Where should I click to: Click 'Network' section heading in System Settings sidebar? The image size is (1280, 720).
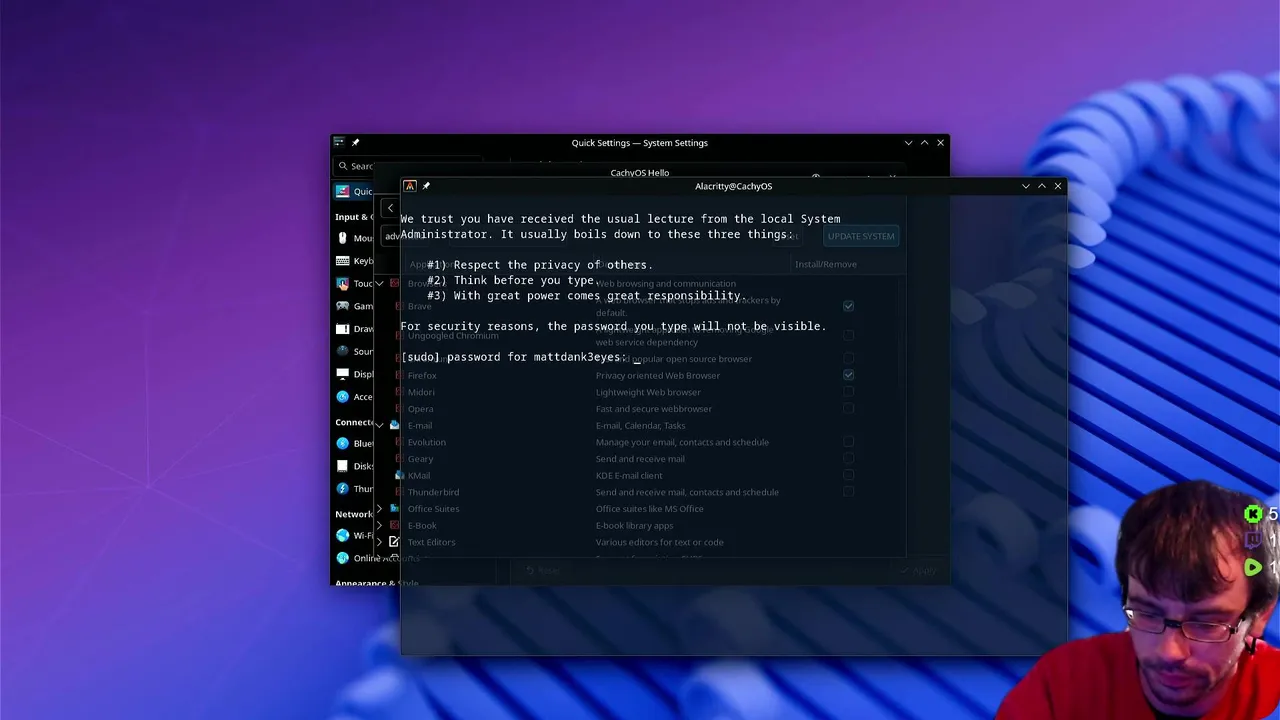coord(354,514)
